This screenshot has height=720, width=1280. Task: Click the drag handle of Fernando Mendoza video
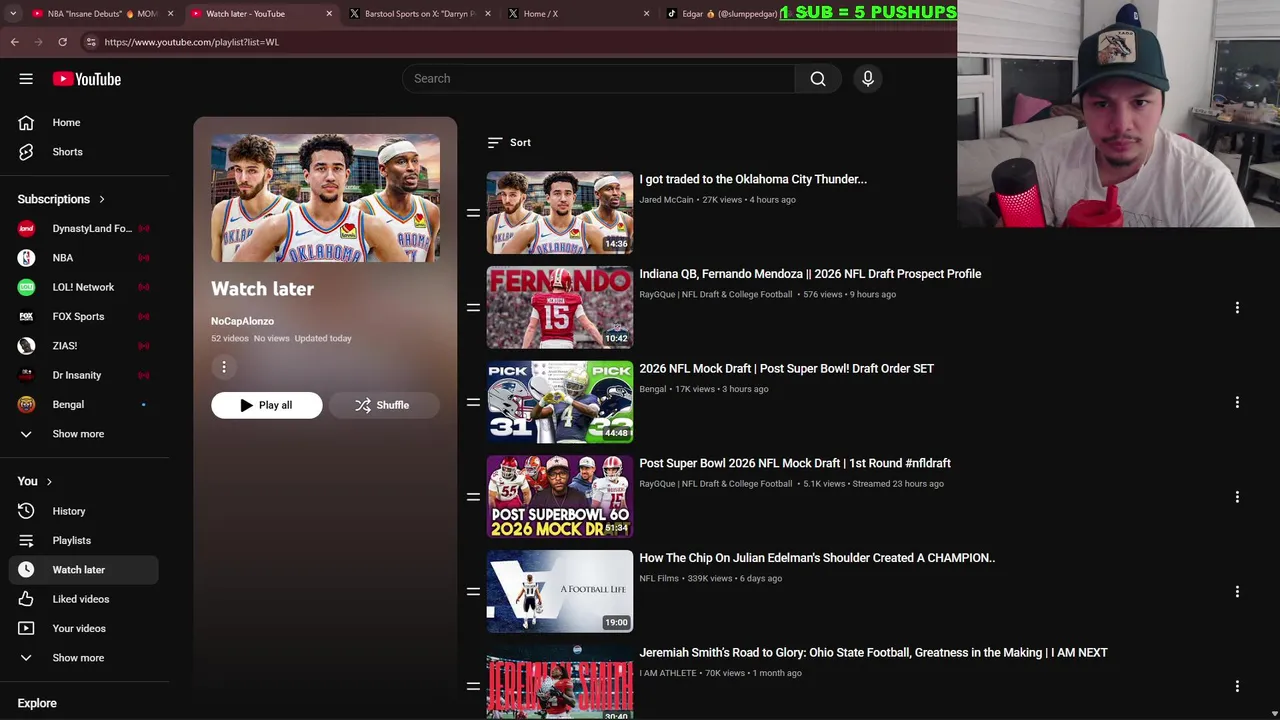pyautogui.click(x=473, y=308)
